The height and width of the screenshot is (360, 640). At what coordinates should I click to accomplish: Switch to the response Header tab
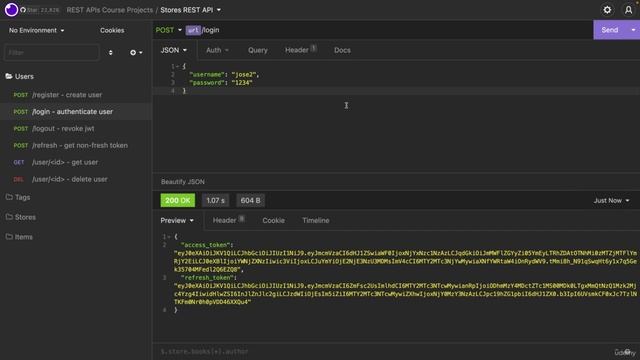pos(229,220)
